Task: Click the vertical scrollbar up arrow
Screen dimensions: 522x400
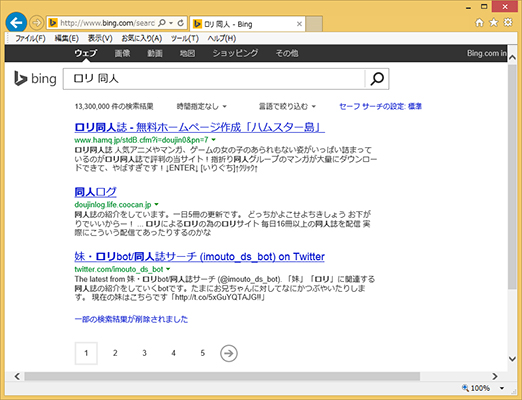Action: 512,57
